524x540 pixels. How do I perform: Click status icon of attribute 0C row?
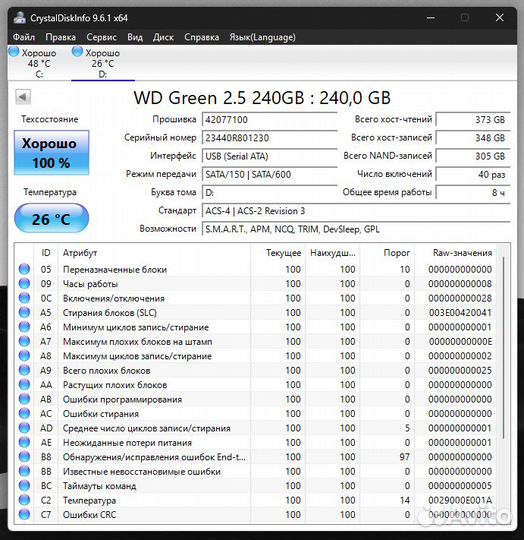24,298
